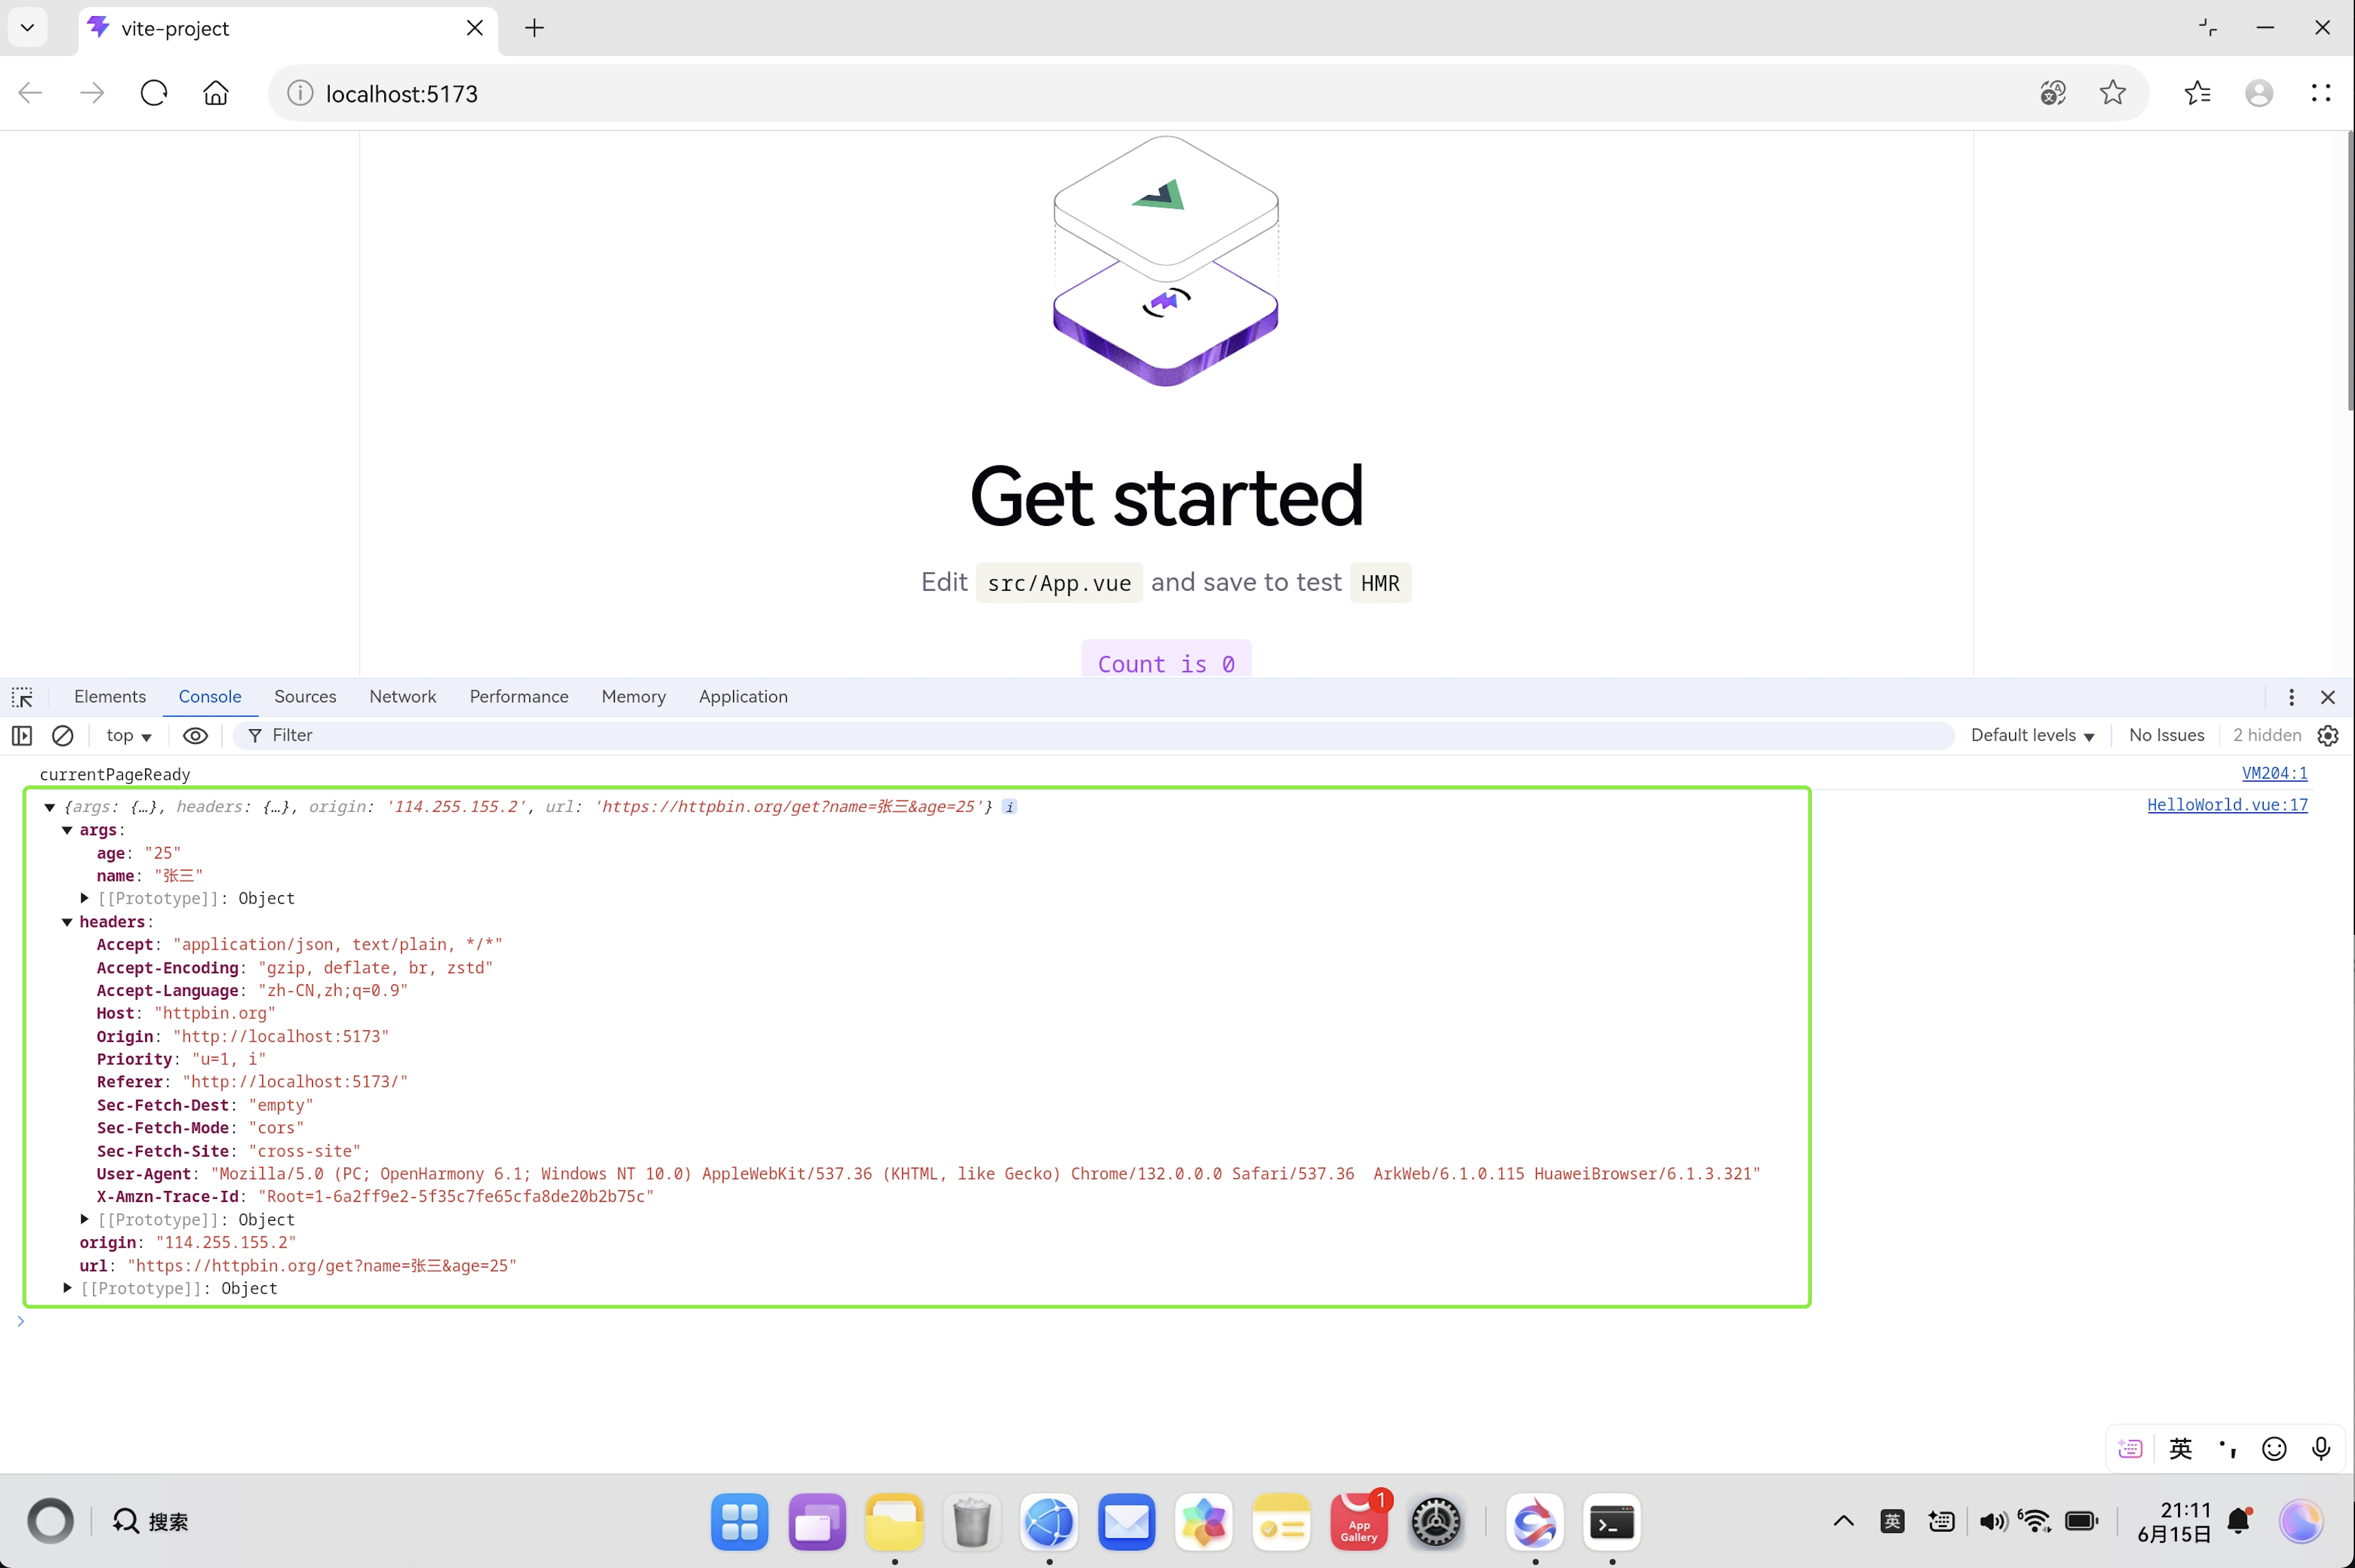Open the Mail app in dock
Image resolution: width=2355 pixels, height=1568 pixels.
(1126, 1522)
